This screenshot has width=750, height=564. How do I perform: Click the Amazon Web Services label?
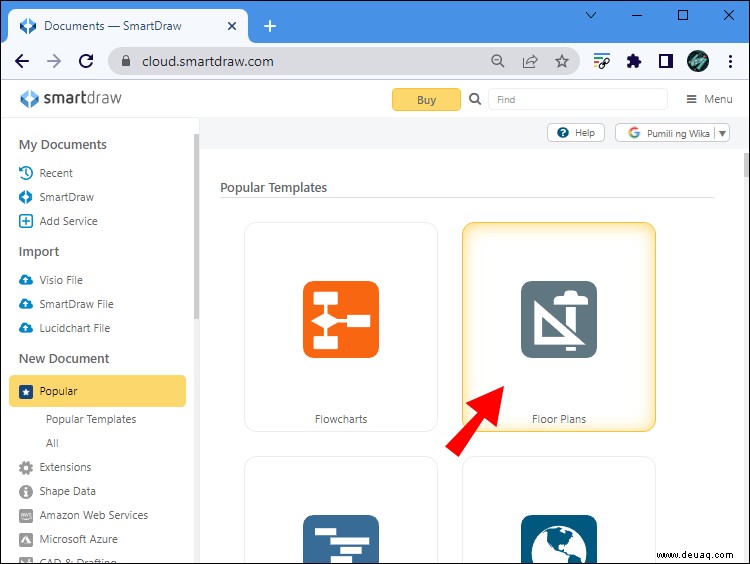(94, 515)
